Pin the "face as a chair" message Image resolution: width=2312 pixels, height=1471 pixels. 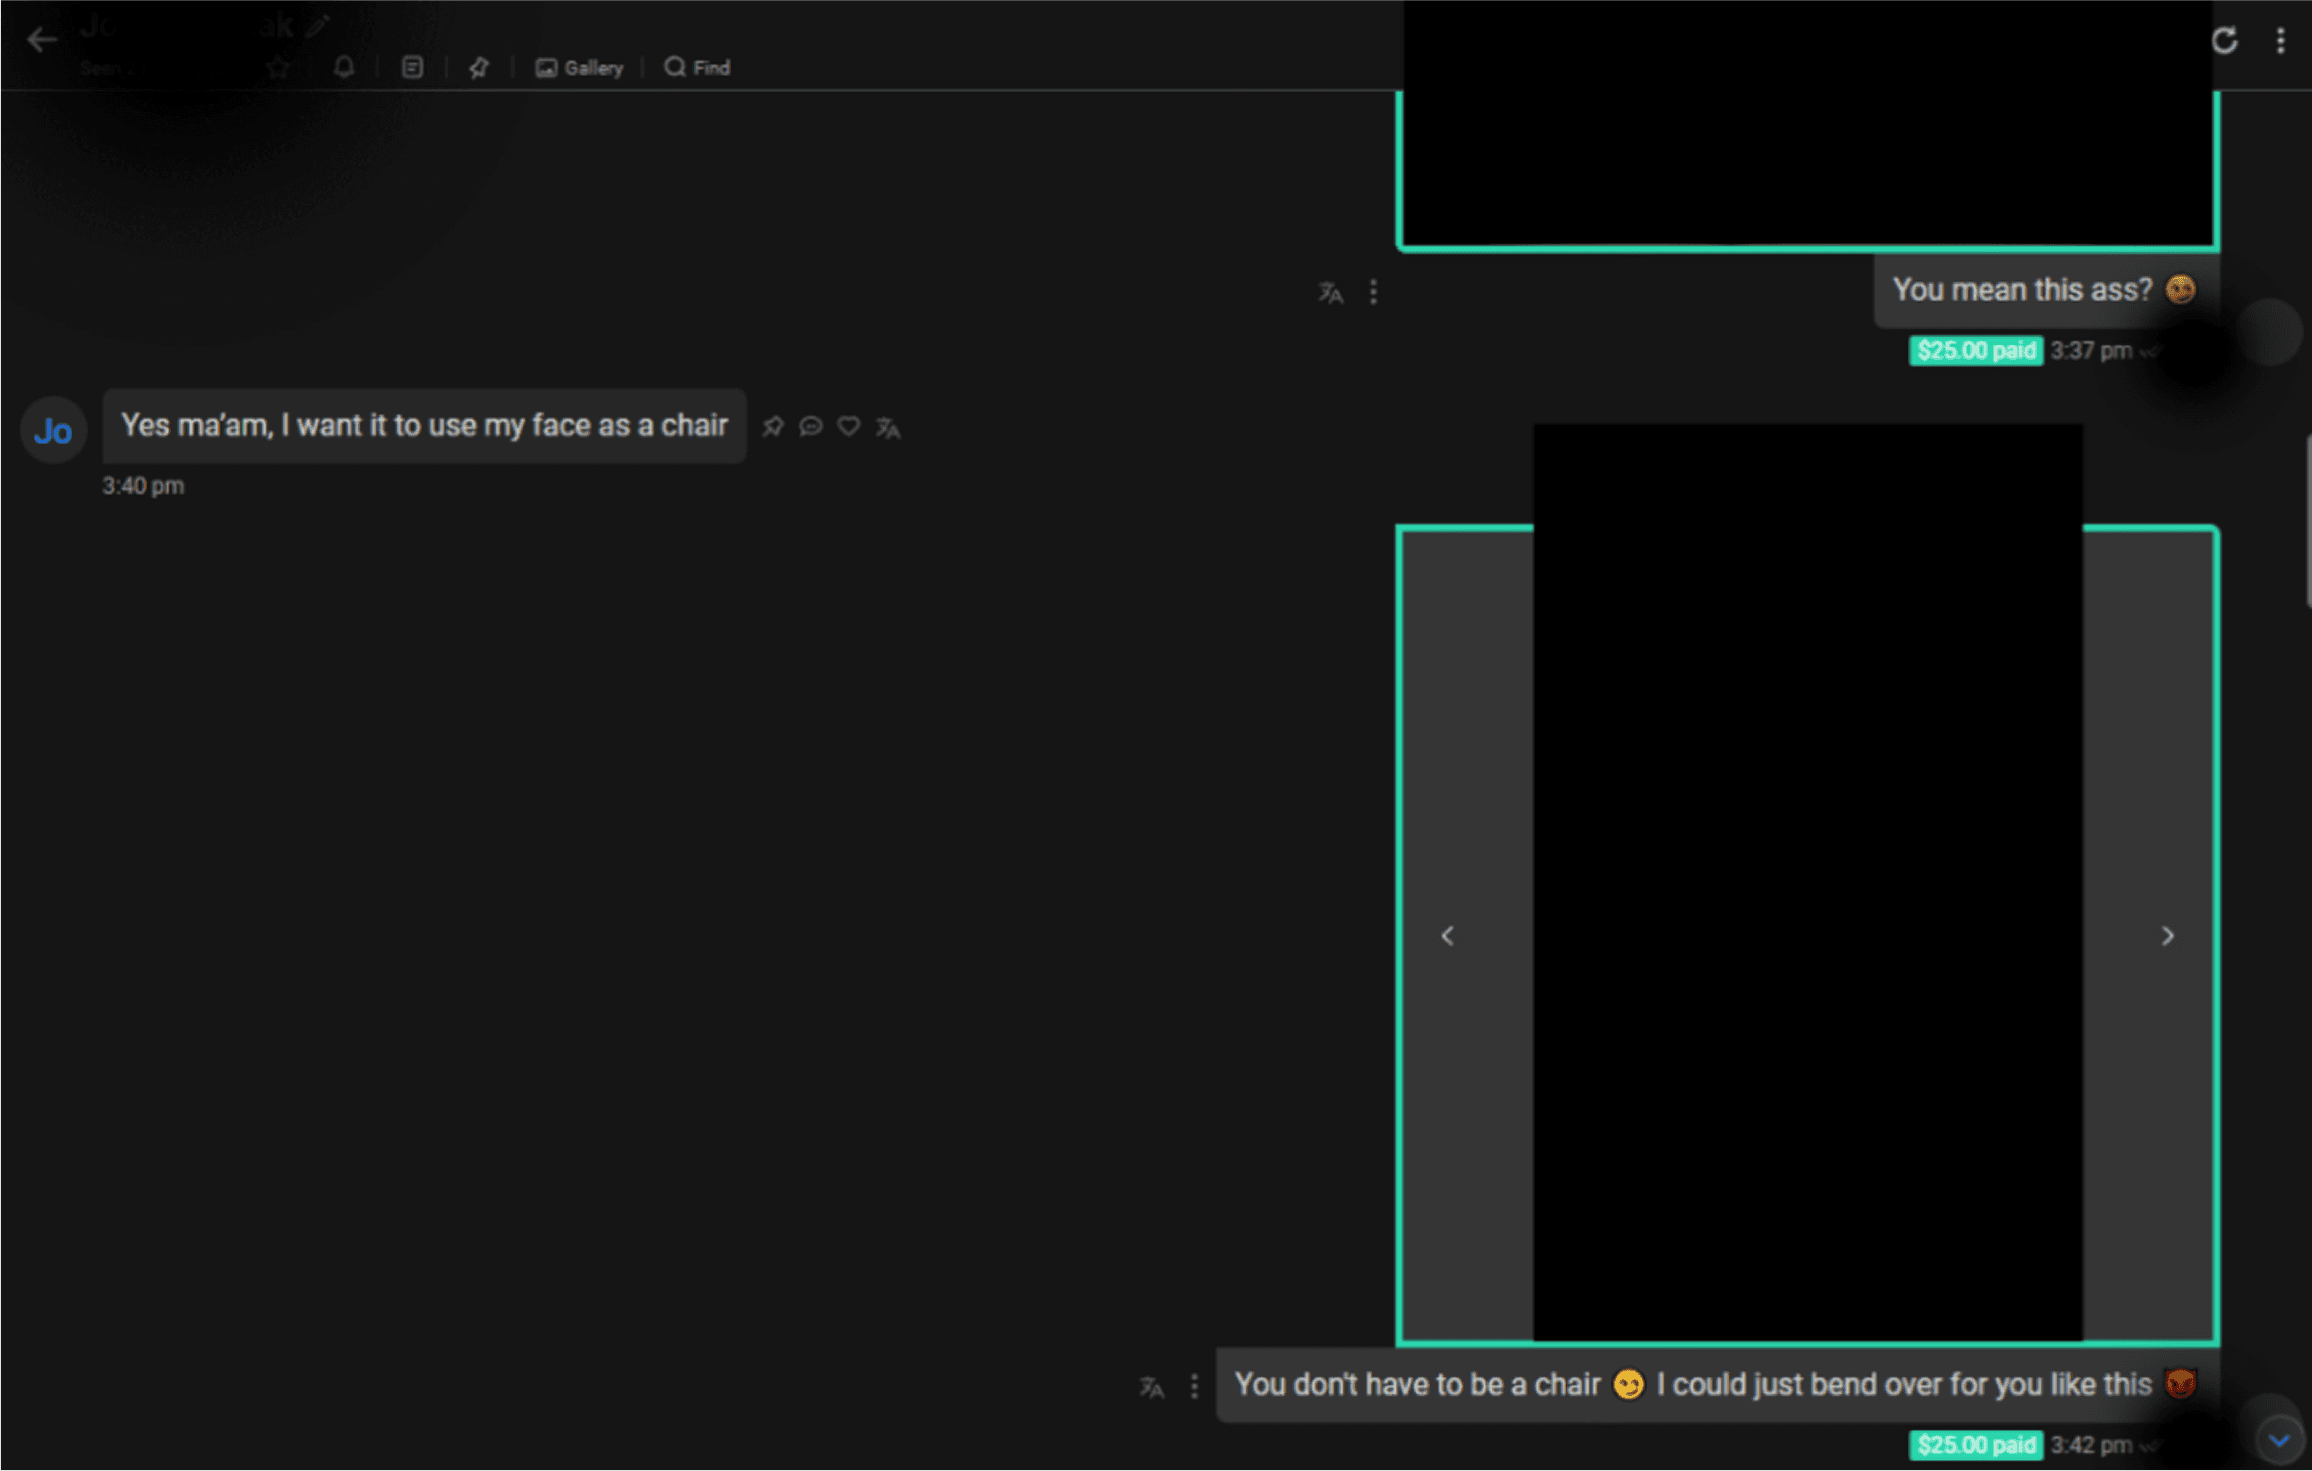click(x=772, y=426)
